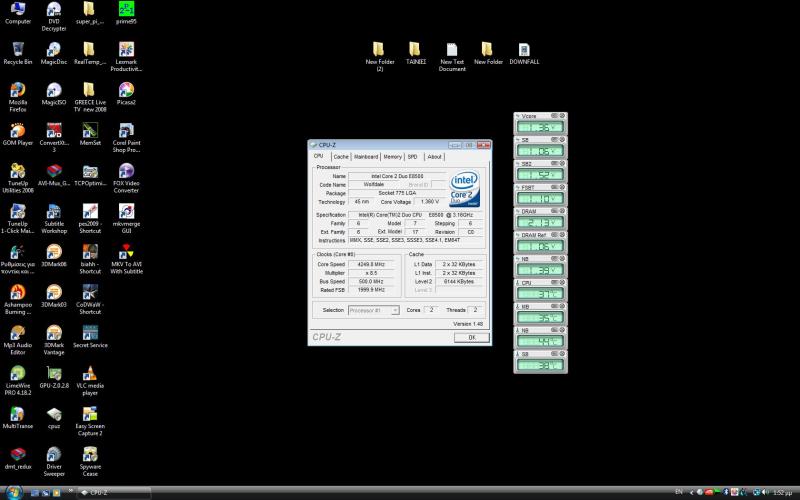800x500 pixels.
Task: Select the TAINIEΣ folder on desktop
Action: pos(415,54)
